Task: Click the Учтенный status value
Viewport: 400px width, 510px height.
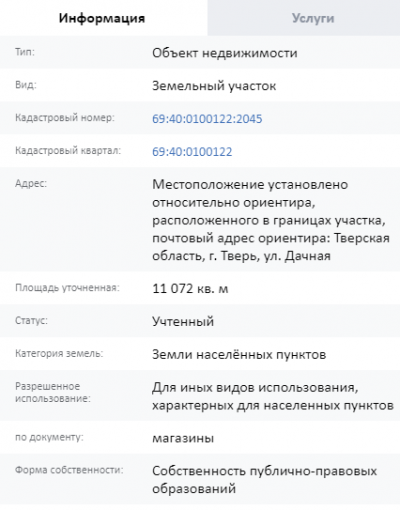Action: click(x=183, y=321)
